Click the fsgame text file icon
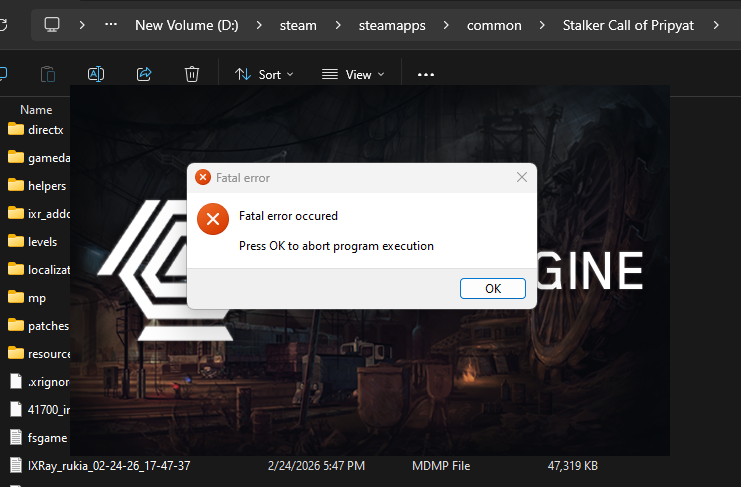Viewport: 741px width, 487px height. point(16,437)
